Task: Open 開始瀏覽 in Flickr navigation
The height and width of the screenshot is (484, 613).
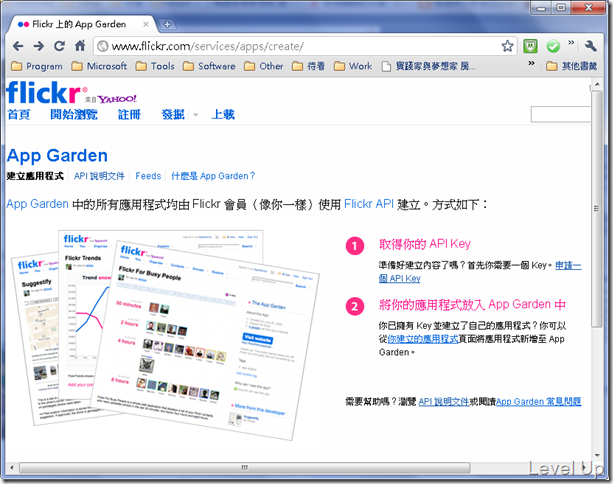Action: pos(73,115)
